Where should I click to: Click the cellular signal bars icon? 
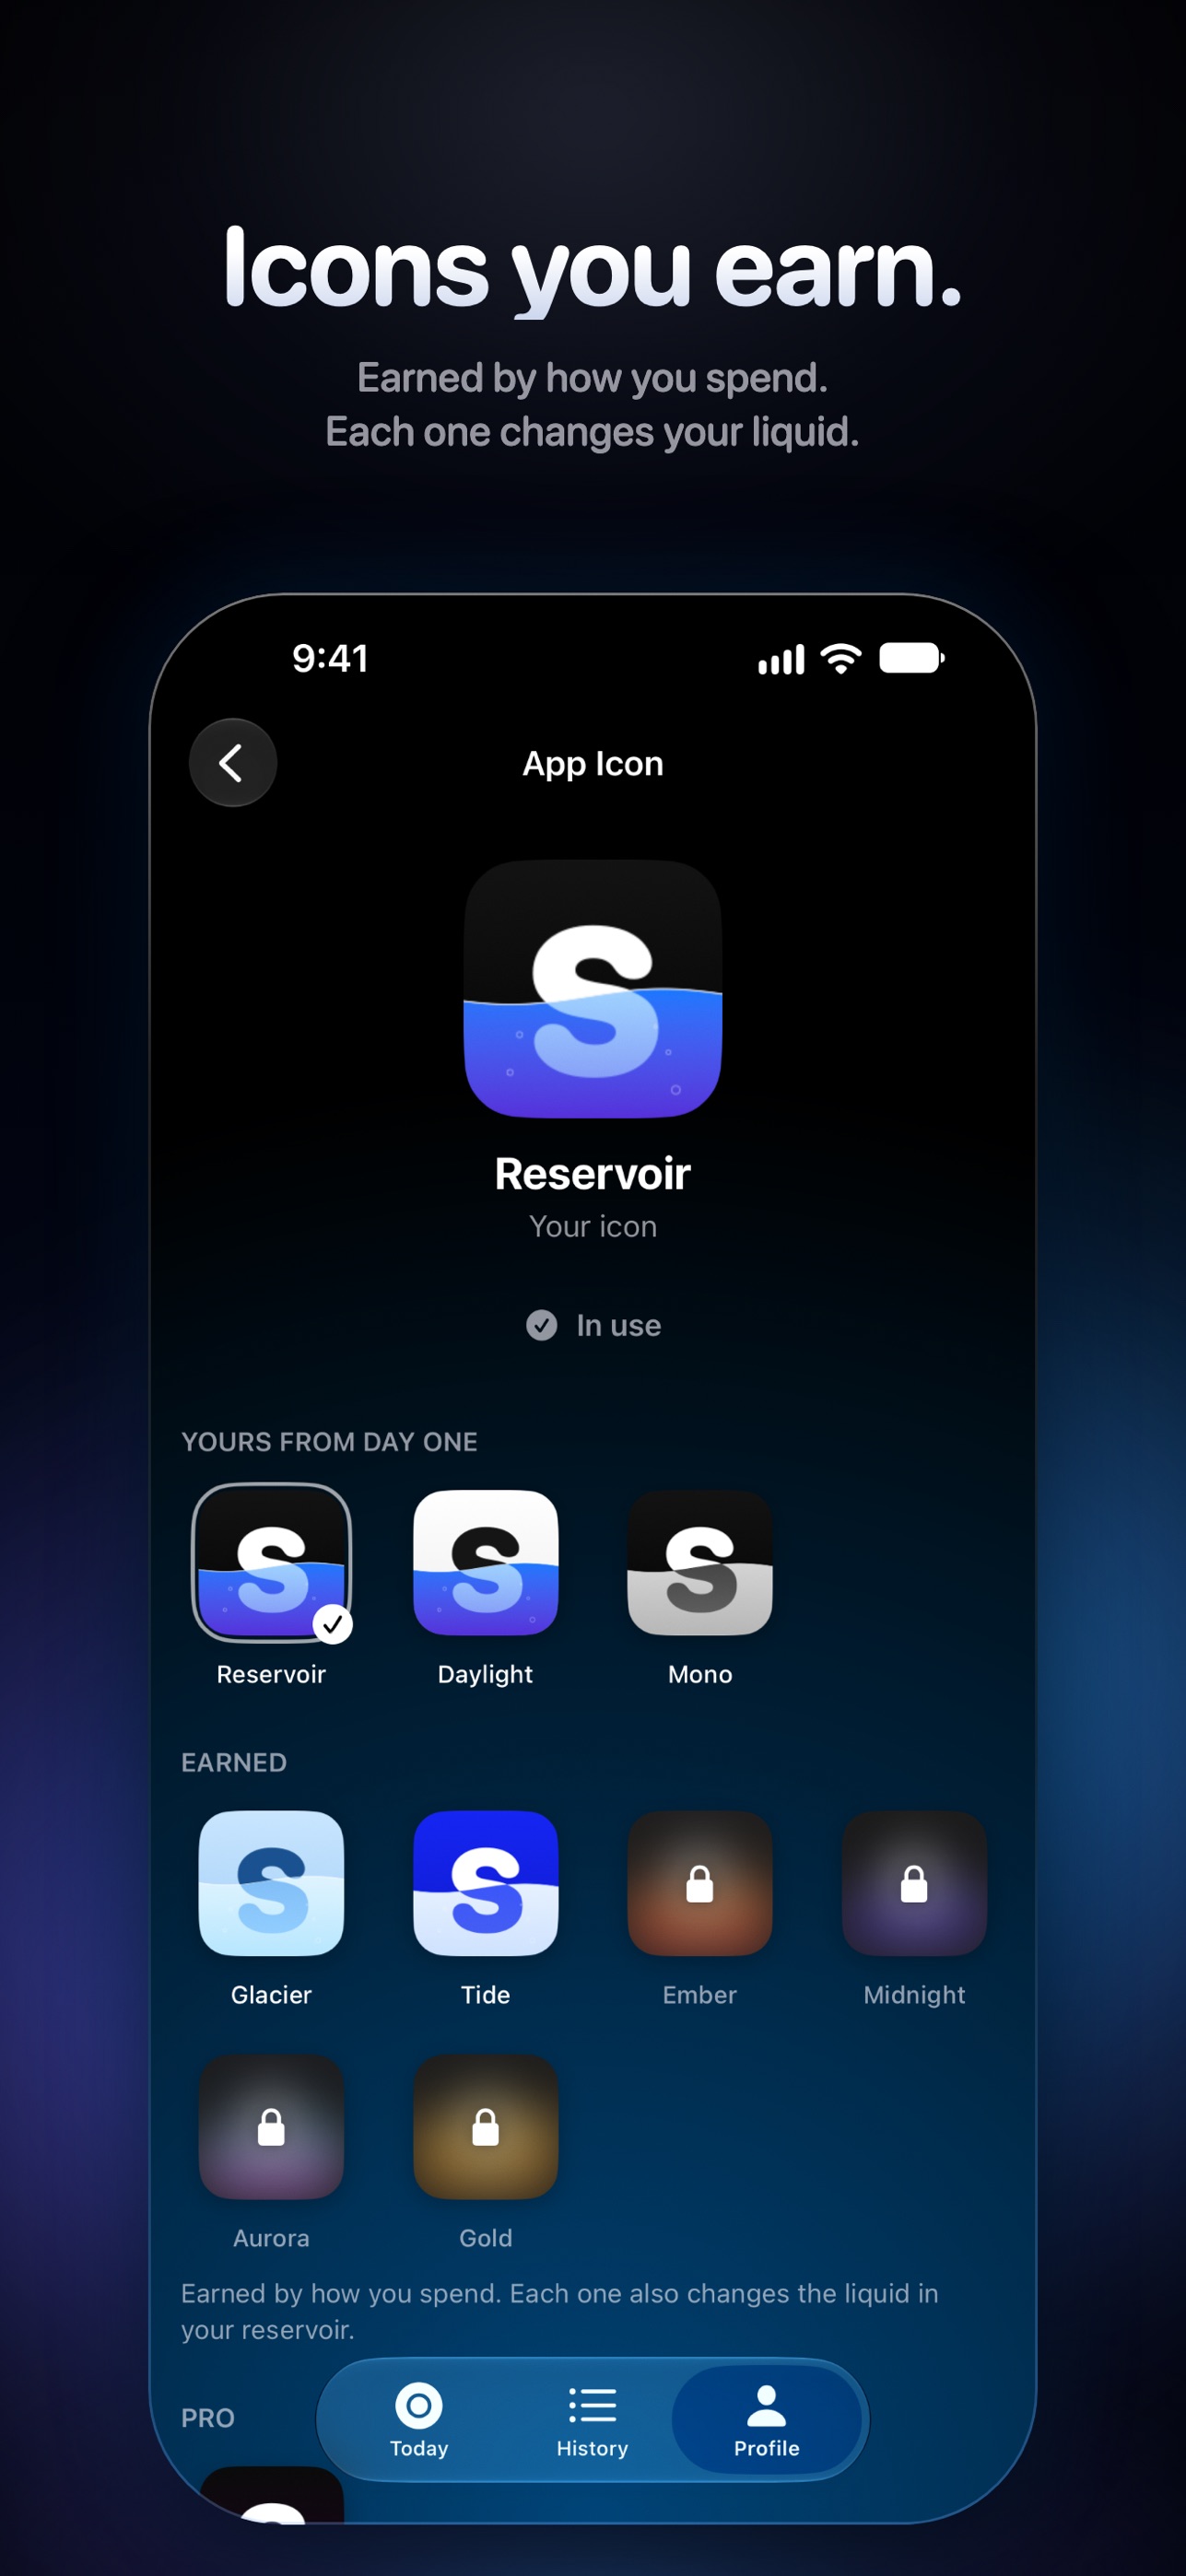tap(781, 659)
